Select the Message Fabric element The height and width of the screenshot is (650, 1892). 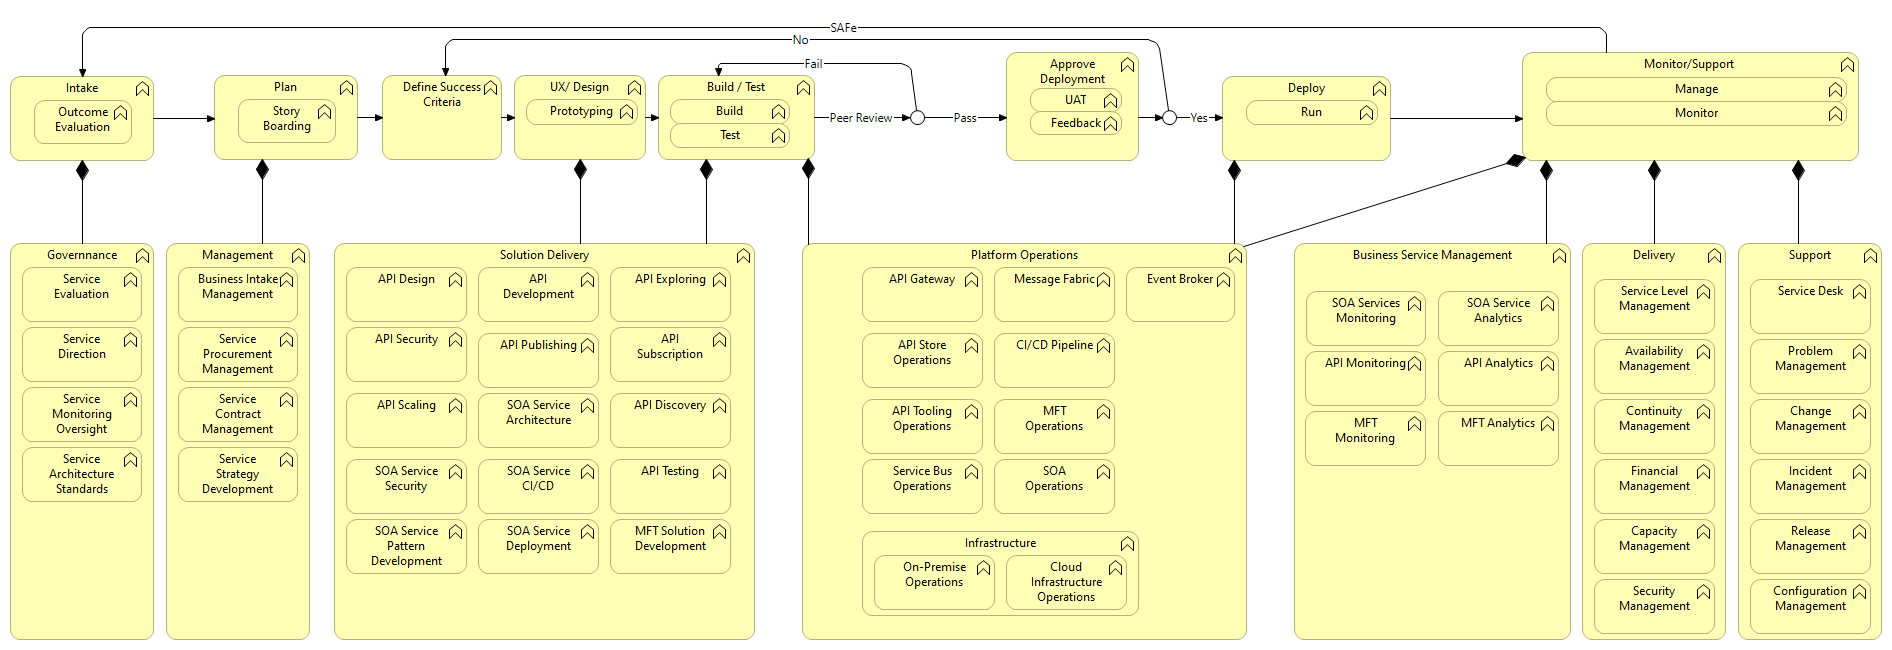(x=1054, y=295)
